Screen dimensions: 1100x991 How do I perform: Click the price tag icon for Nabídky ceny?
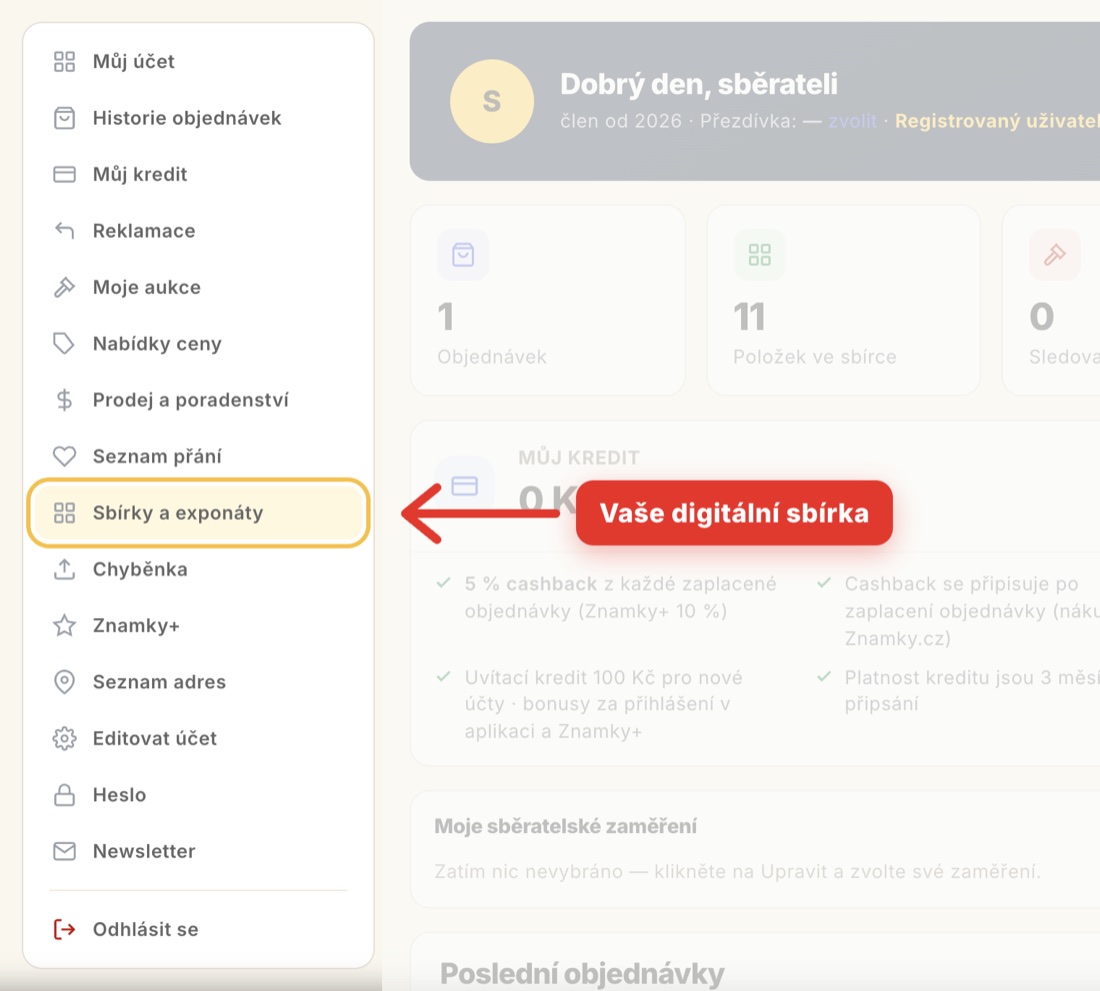pos(64,344)
